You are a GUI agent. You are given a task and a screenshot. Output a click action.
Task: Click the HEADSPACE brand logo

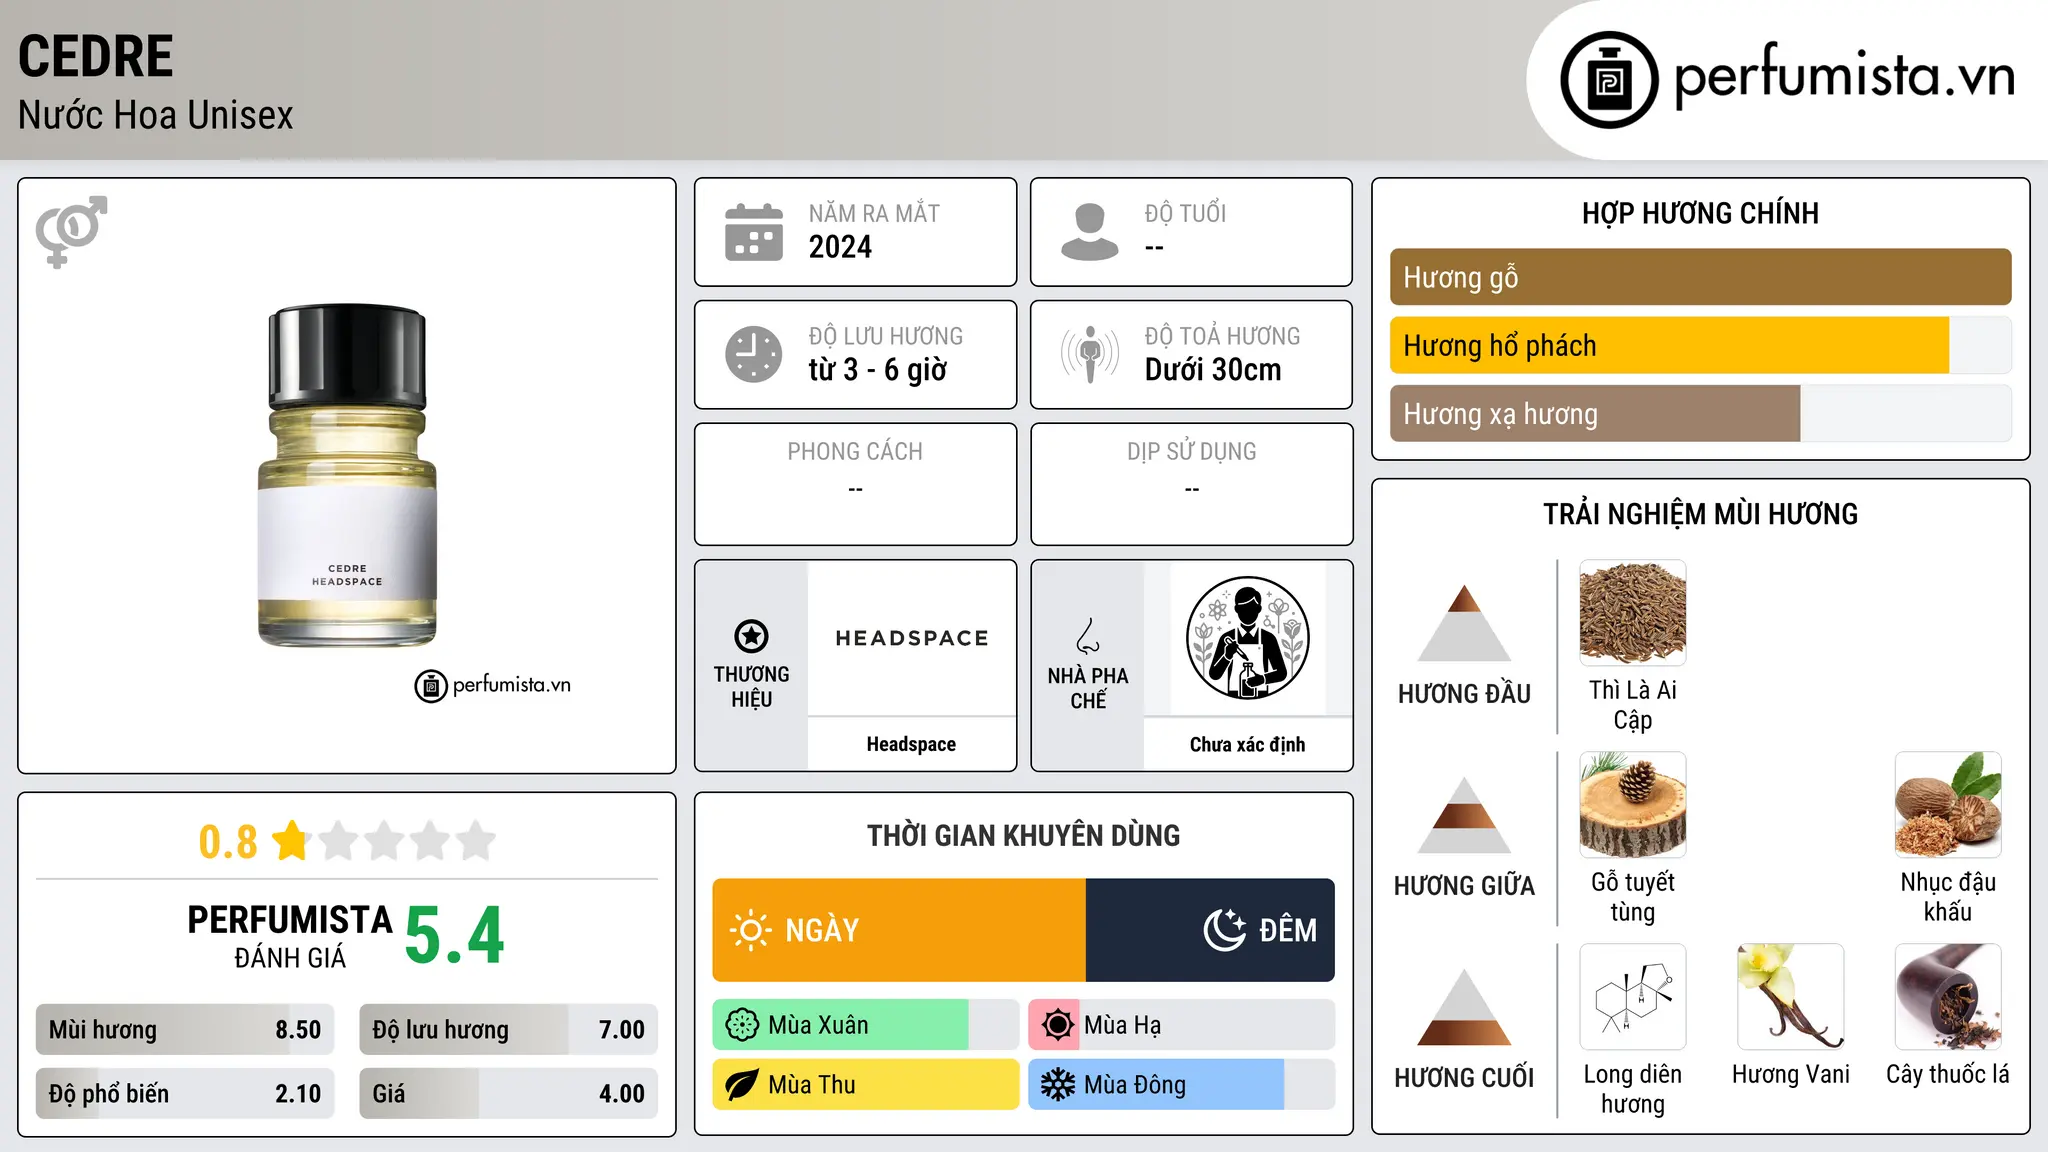tap(912, 638)
